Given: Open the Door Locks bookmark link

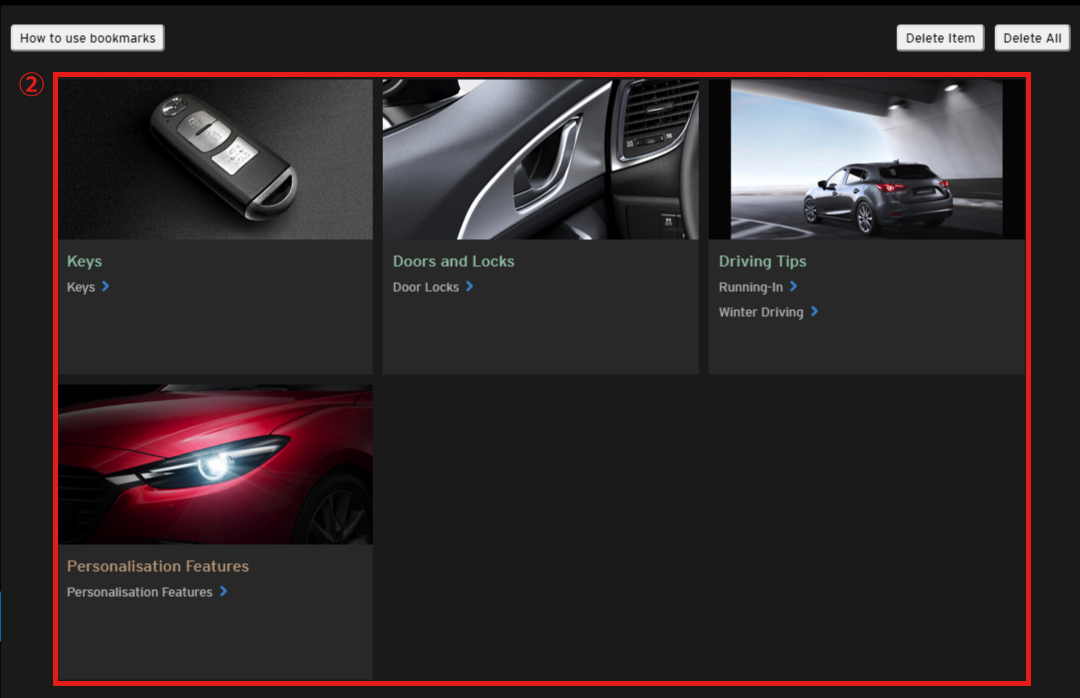Looking at the screenshot, I should pos(426,287).
